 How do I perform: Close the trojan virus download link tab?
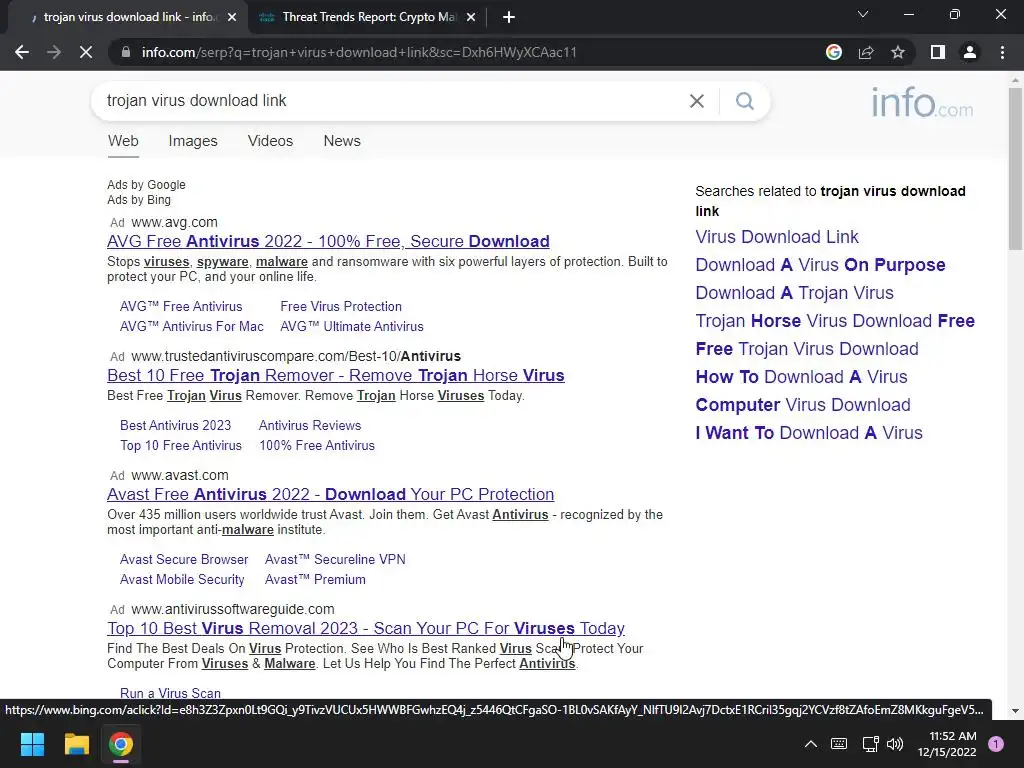pos(232,17)
